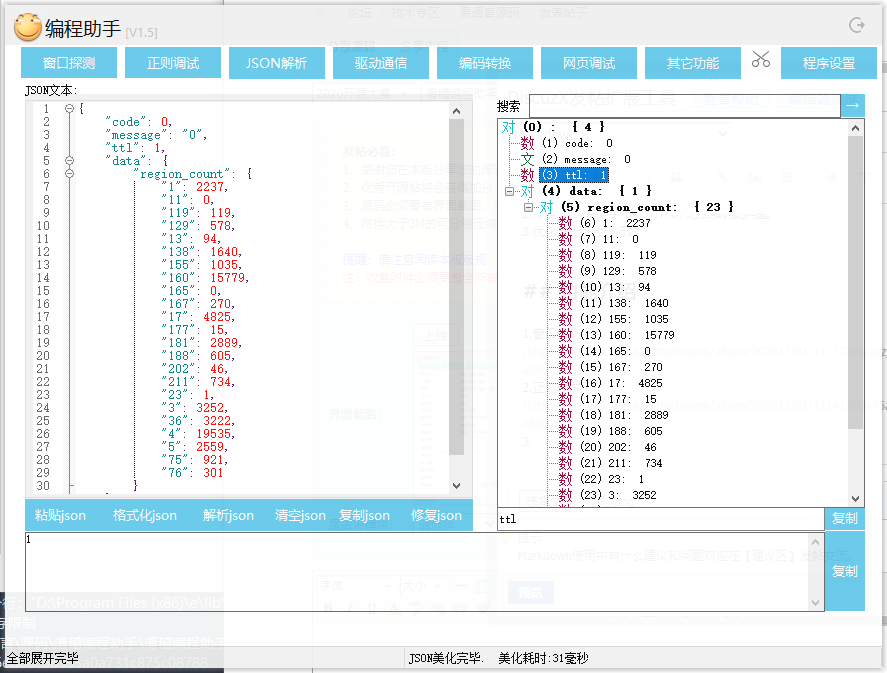Click the text type icon for message node
The width and height of the screenshot is (887, 673).
coord(527,159)
